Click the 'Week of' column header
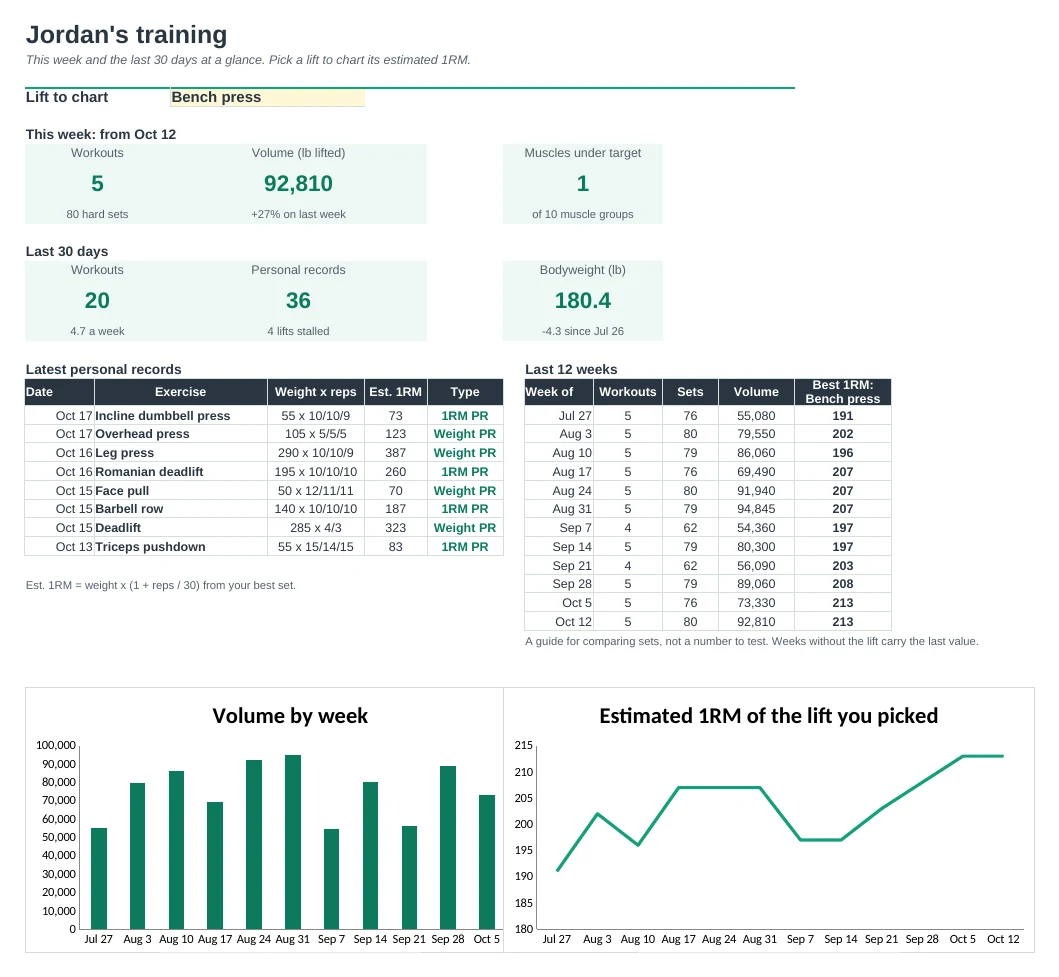This screenshot has height=977, width=1059. coord(559,392)
